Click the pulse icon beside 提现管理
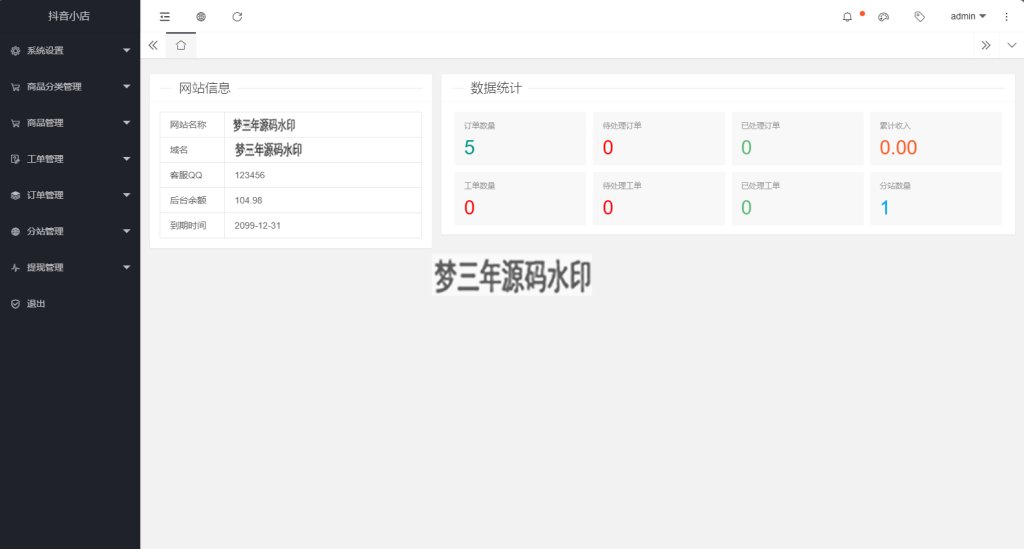 tap(16, 268)
